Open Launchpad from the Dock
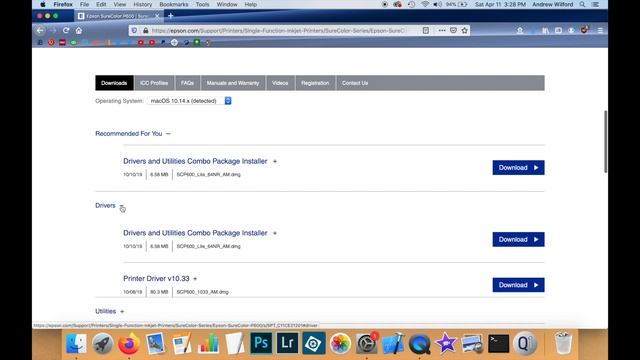The height and width of the screenshot is (360, 640). [102, 343]
